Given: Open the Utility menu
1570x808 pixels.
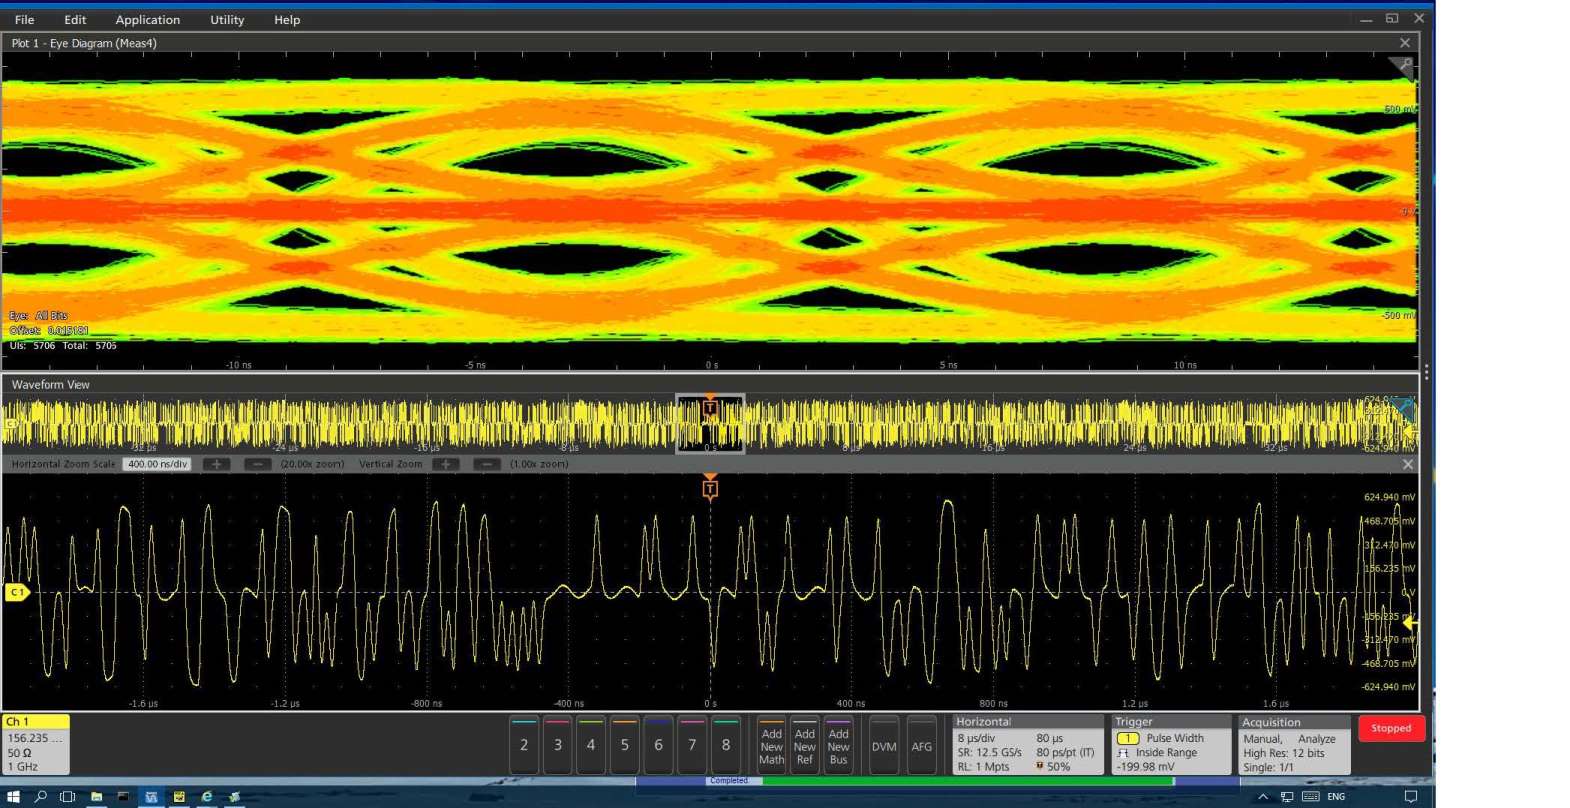Looking at the screenshot, I should pyautogui.click(x=227, y=20).
